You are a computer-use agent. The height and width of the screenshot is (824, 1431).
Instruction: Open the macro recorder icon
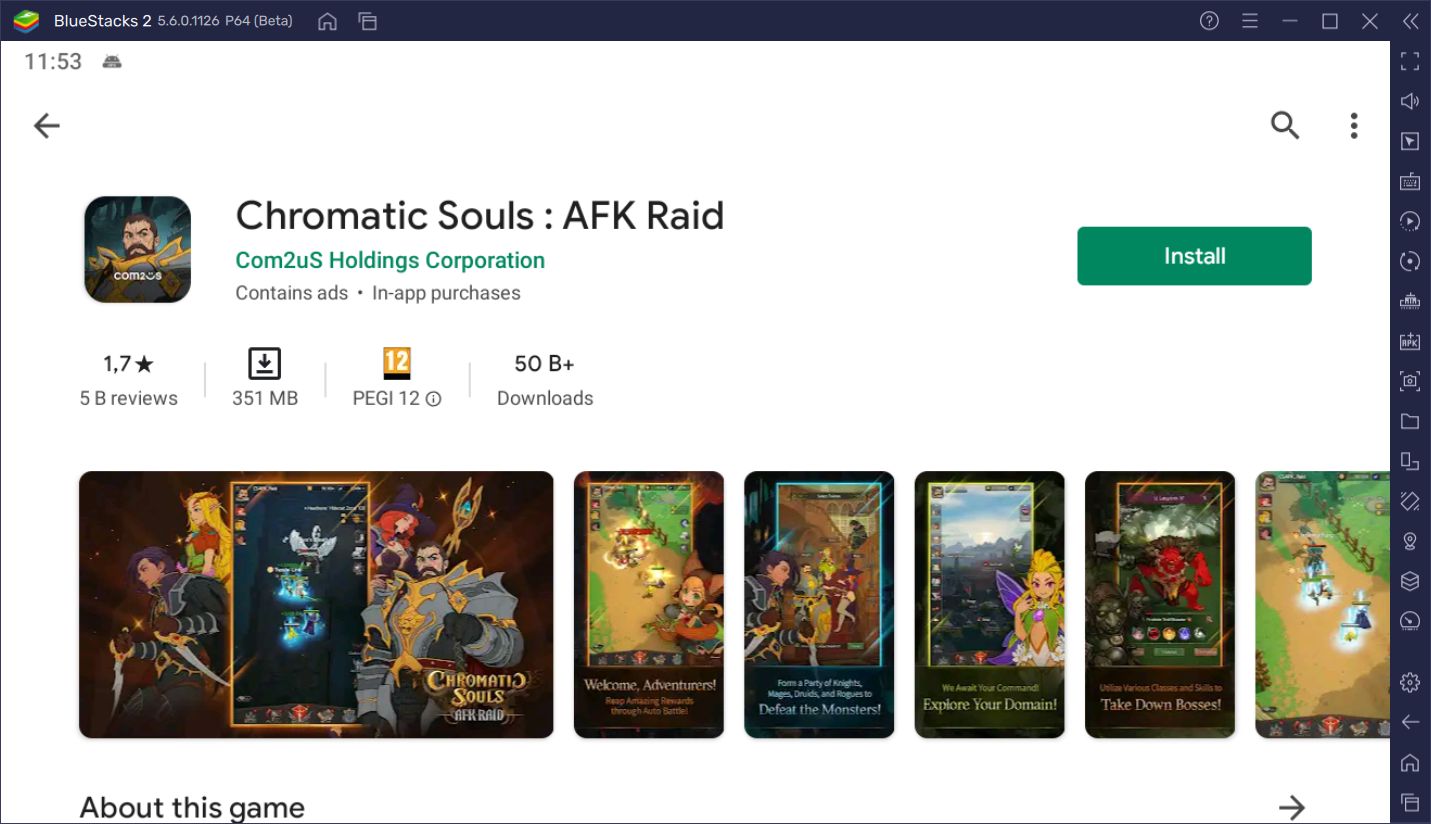pyautogui.click(x=1410, y=221)
